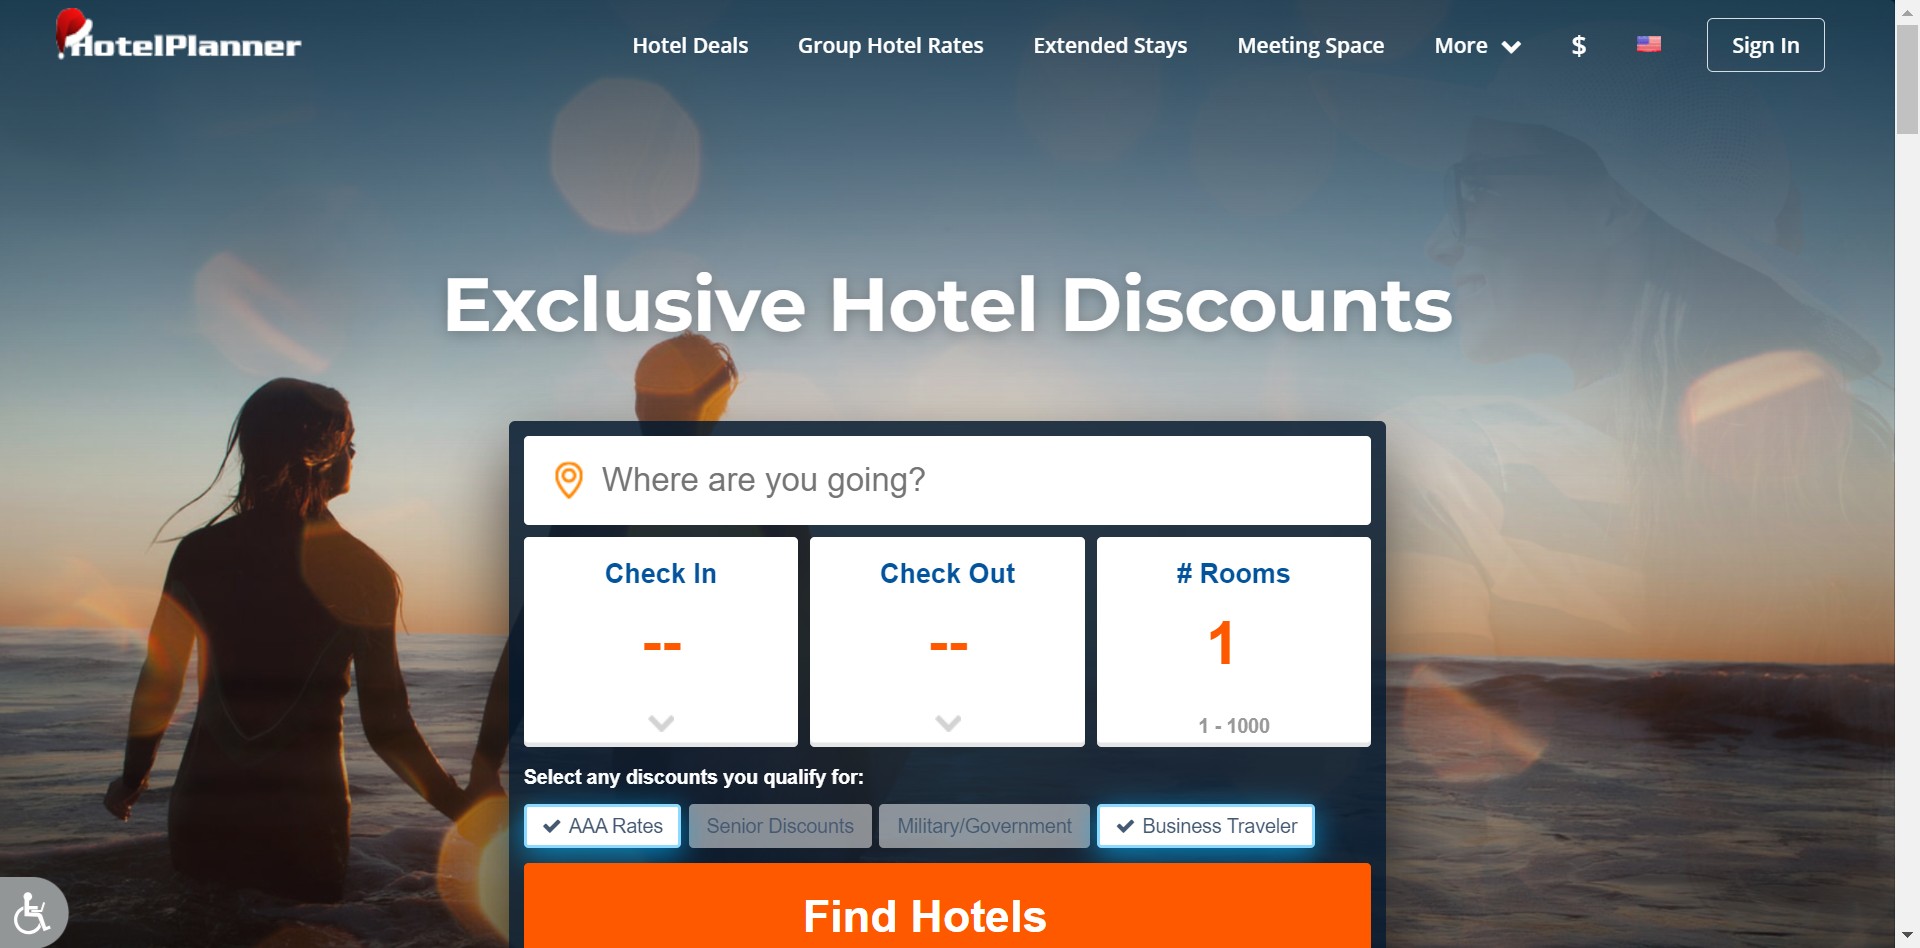
Task: Select the US flag language icon
Action: point(1649,44)
